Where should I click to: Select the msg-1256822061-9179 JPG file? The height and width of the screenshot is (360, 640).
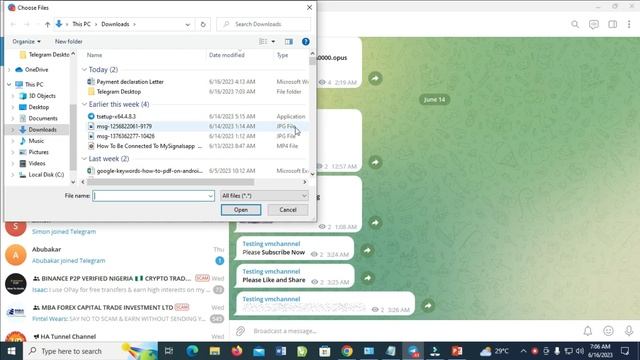(x=124, y=127)
